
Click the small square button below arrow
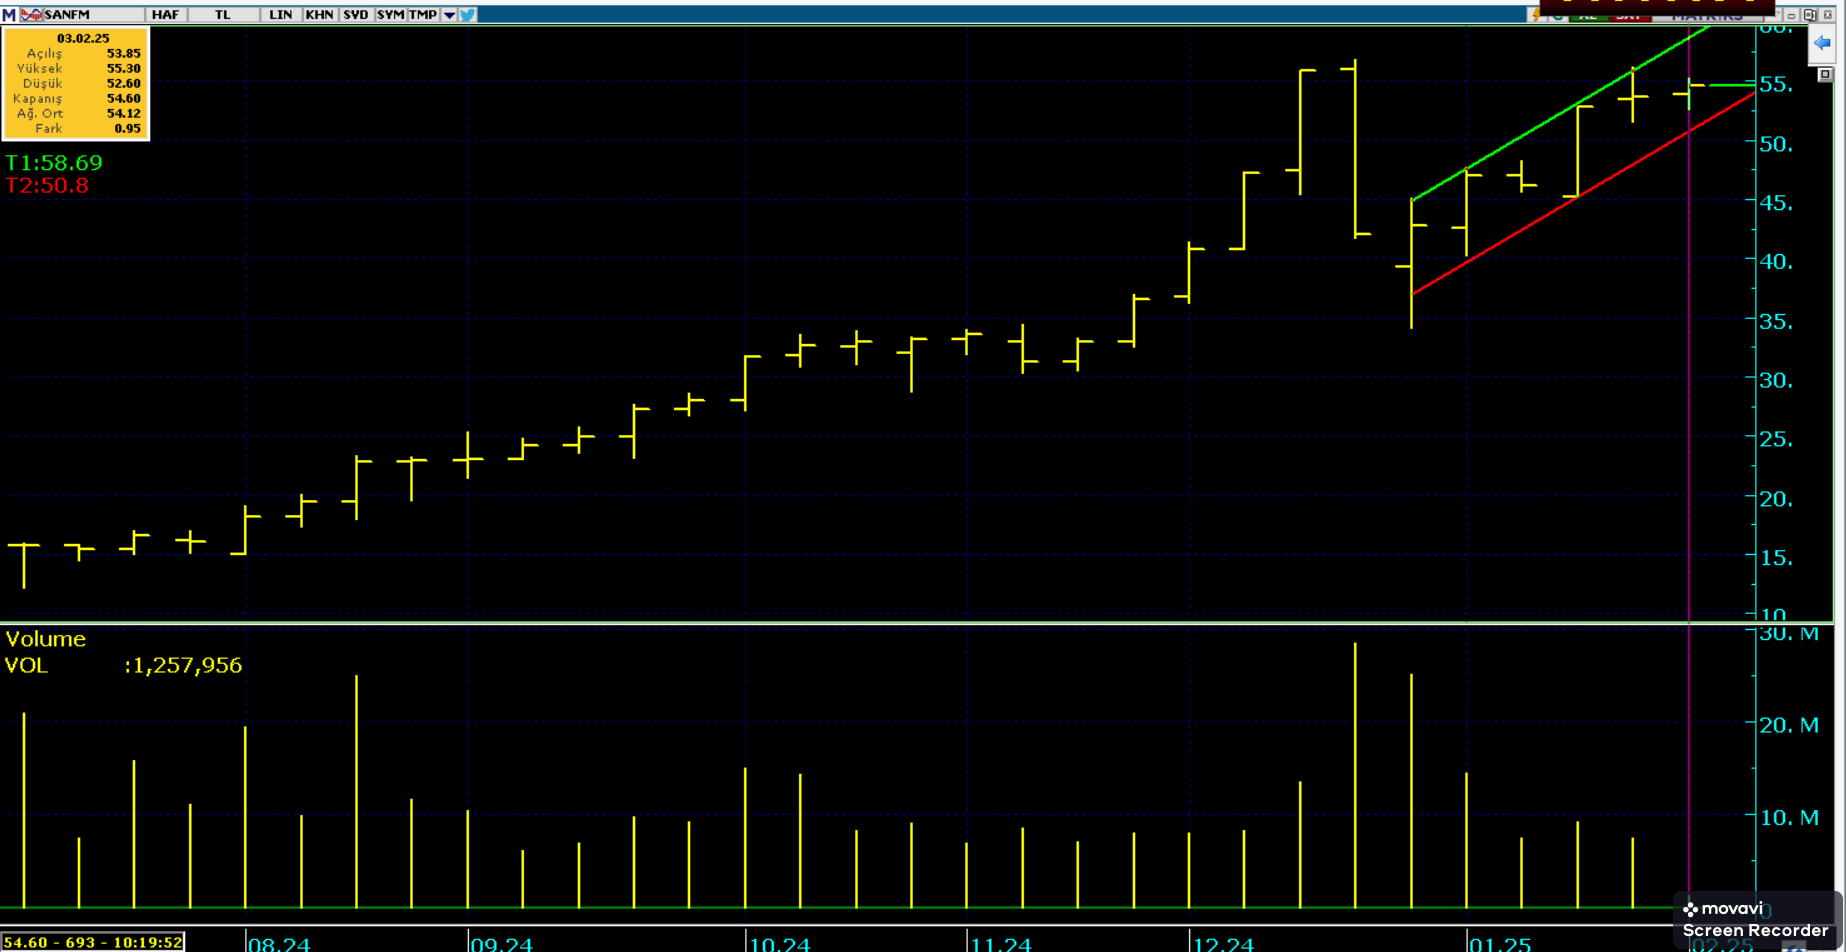(x=1825, y=75)
